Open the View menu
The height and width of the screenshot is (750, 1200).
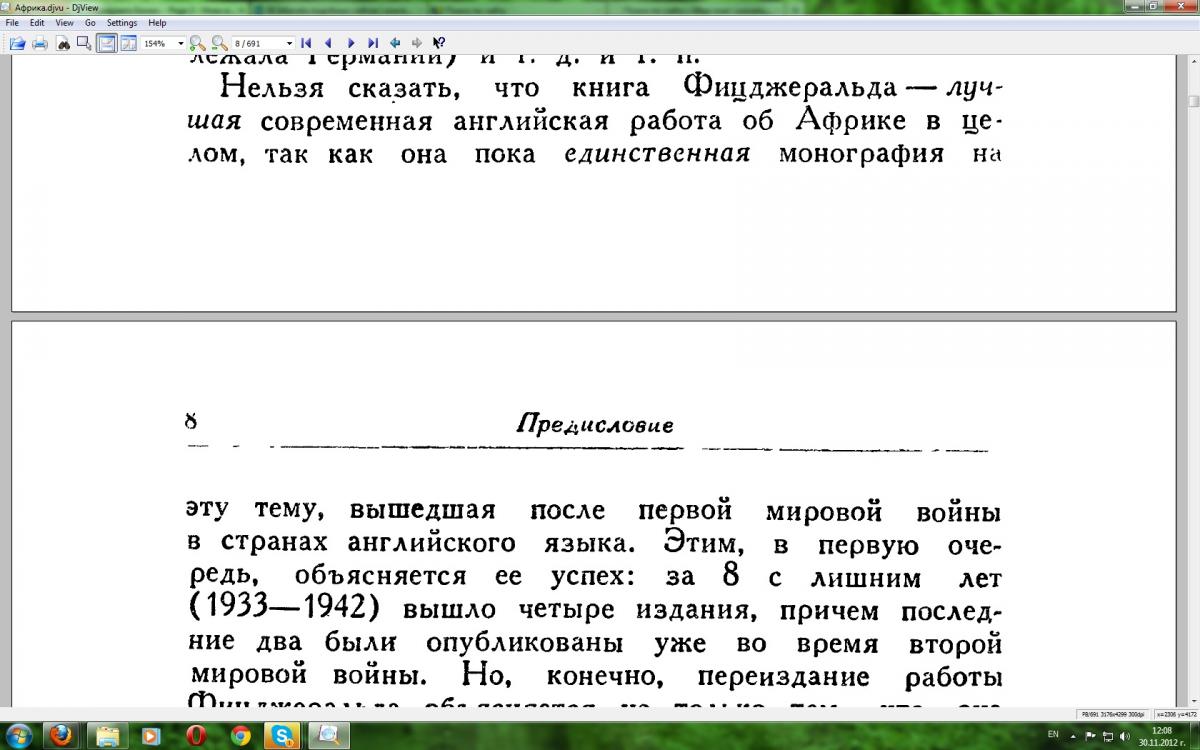[x=64, y=22]
